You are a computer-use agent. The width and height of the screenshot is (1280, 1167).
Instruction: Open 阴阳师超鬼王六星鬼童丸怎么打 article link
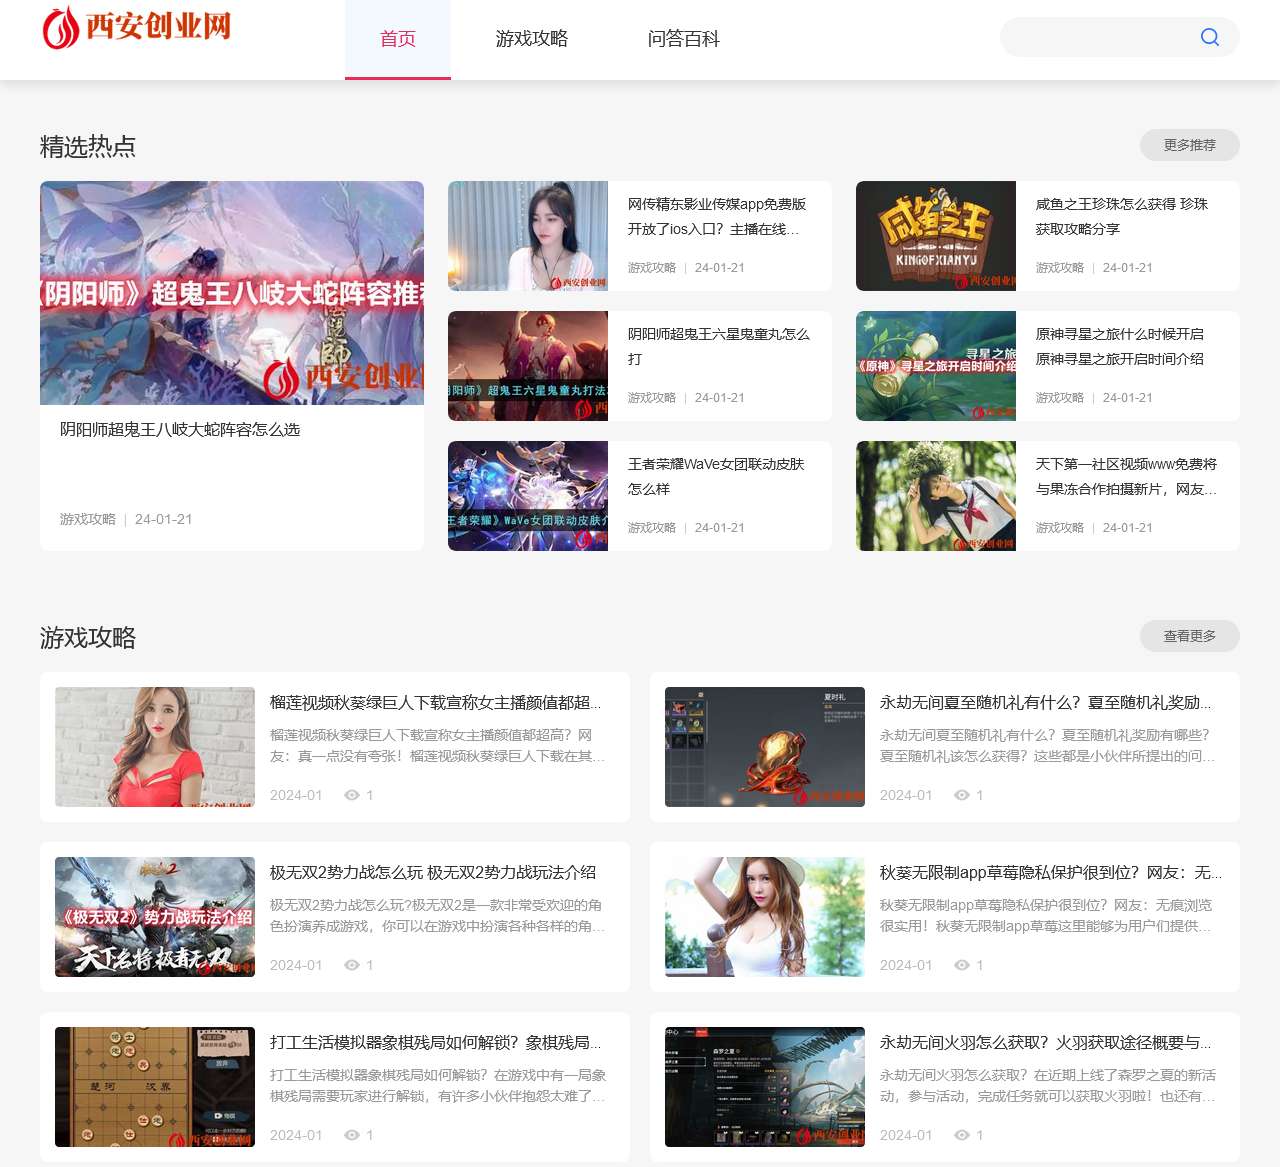coord(718,346)
